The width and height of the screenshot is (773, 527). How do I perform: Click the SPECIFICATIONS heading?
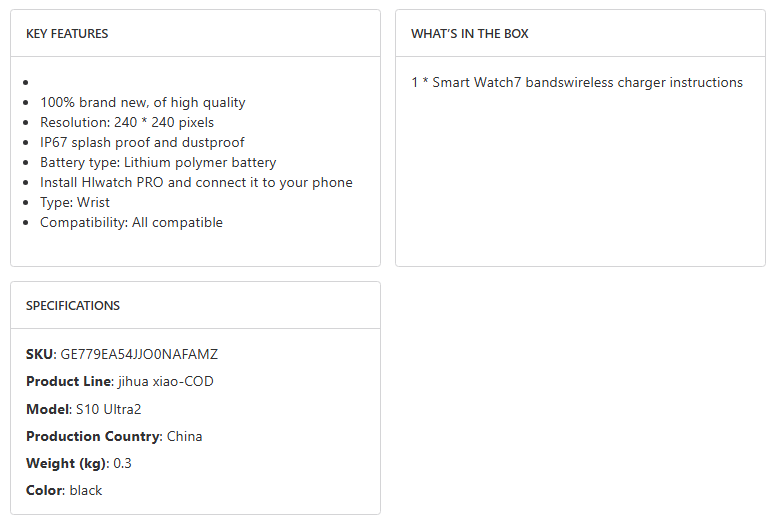tap(73, 306)
